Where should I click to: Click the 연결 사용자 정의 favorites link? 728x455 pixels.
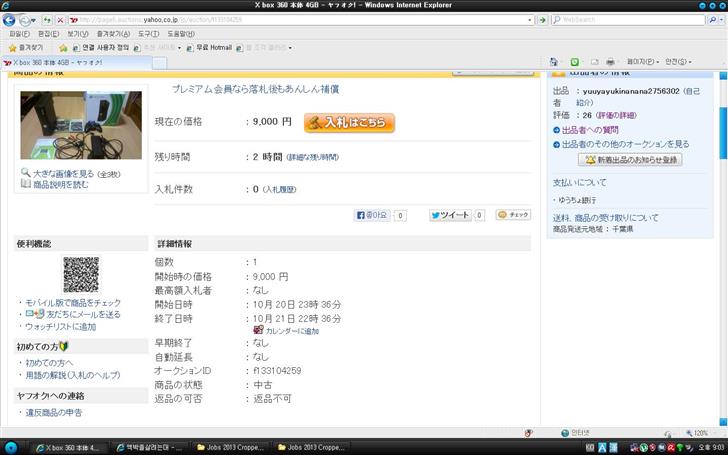pyautogui.click(x=101, y=48)
